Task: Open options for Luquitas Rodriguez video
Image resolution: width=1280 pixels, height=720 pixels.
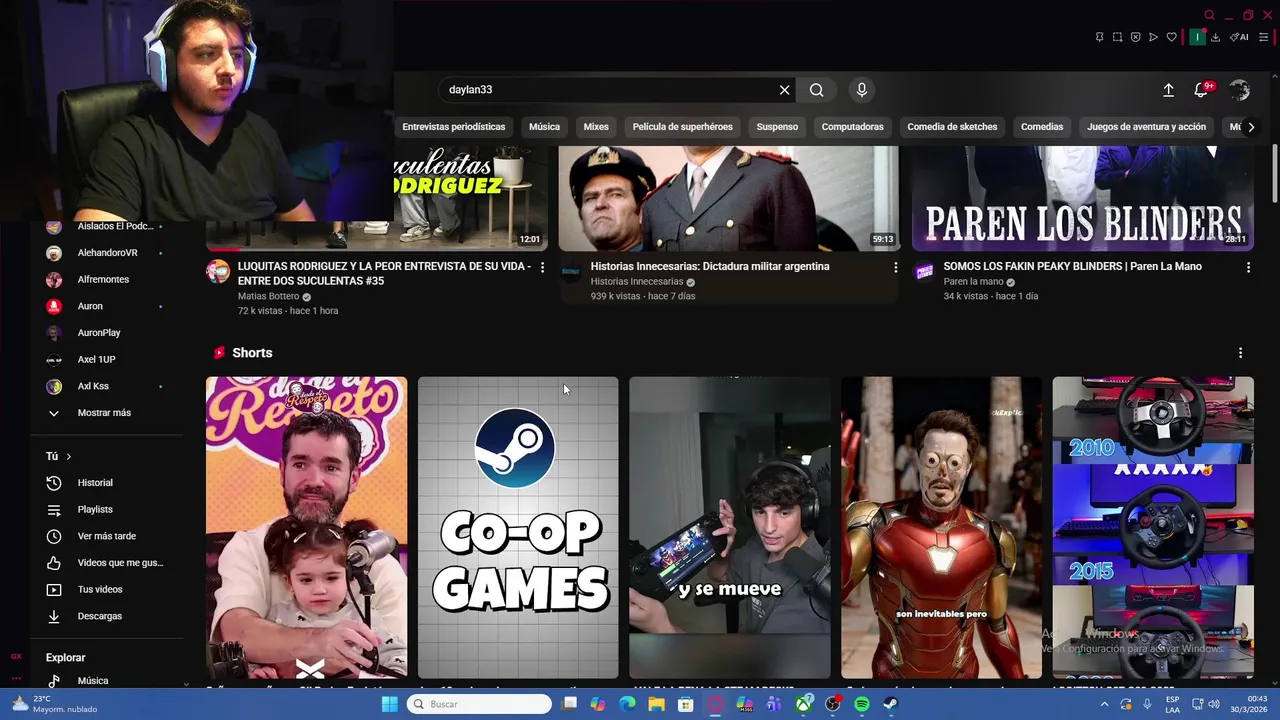Action: point(543,267)
